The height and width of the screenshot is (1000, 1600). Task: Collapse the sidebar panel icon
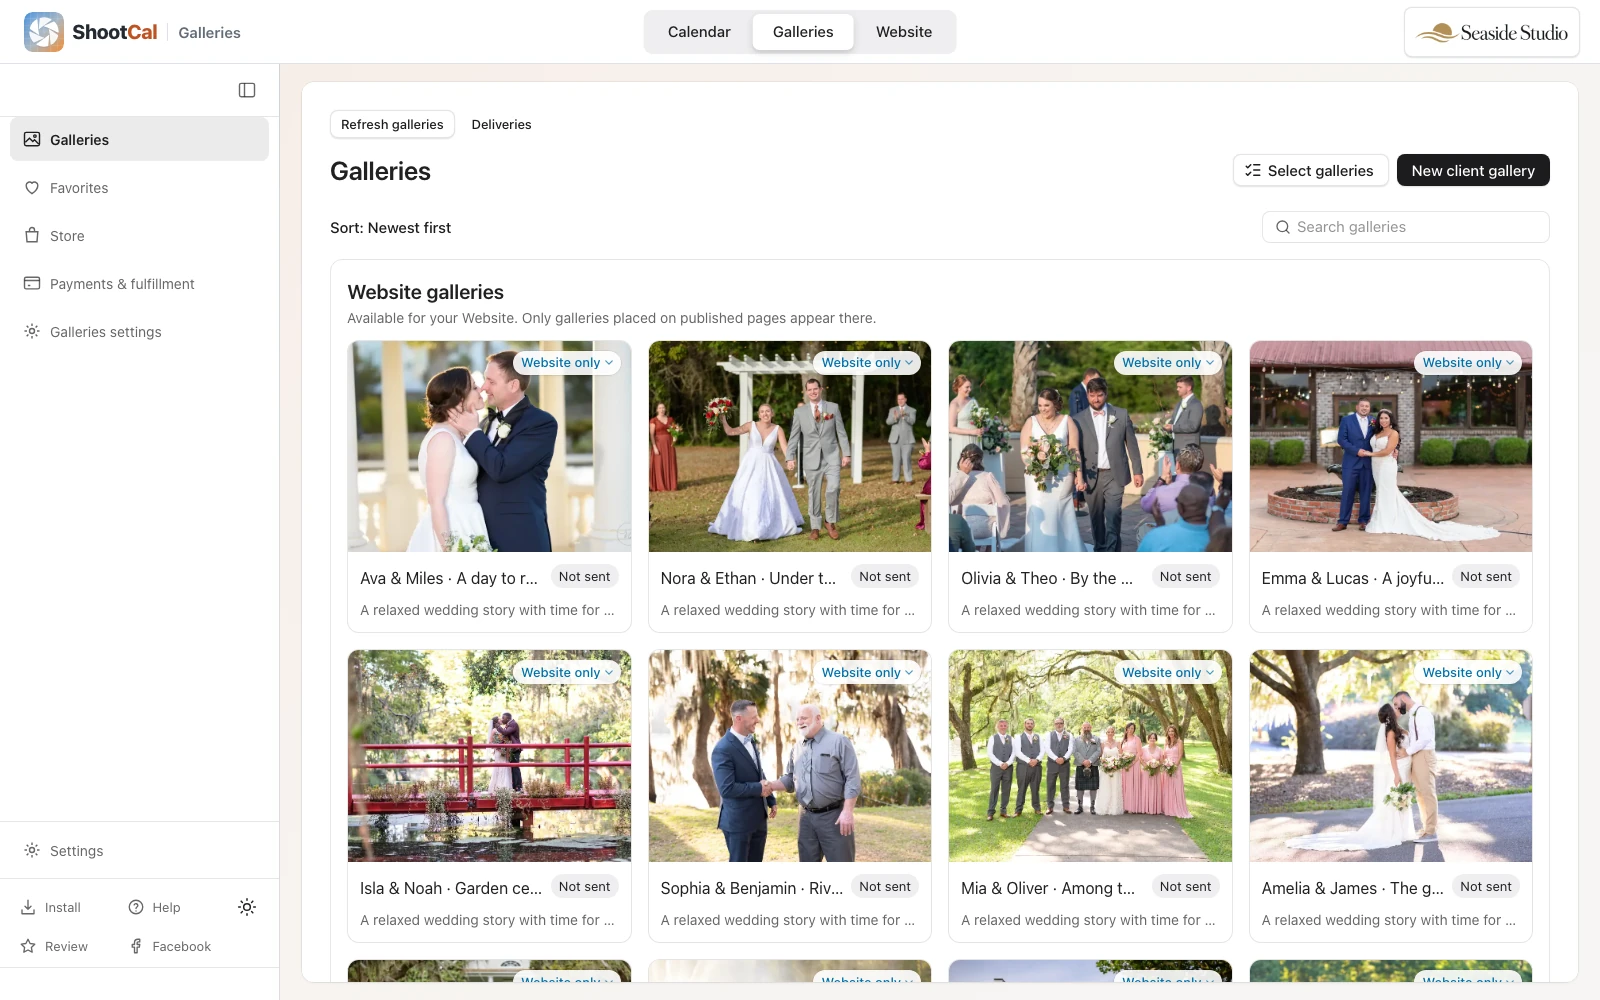click(247, 90)
